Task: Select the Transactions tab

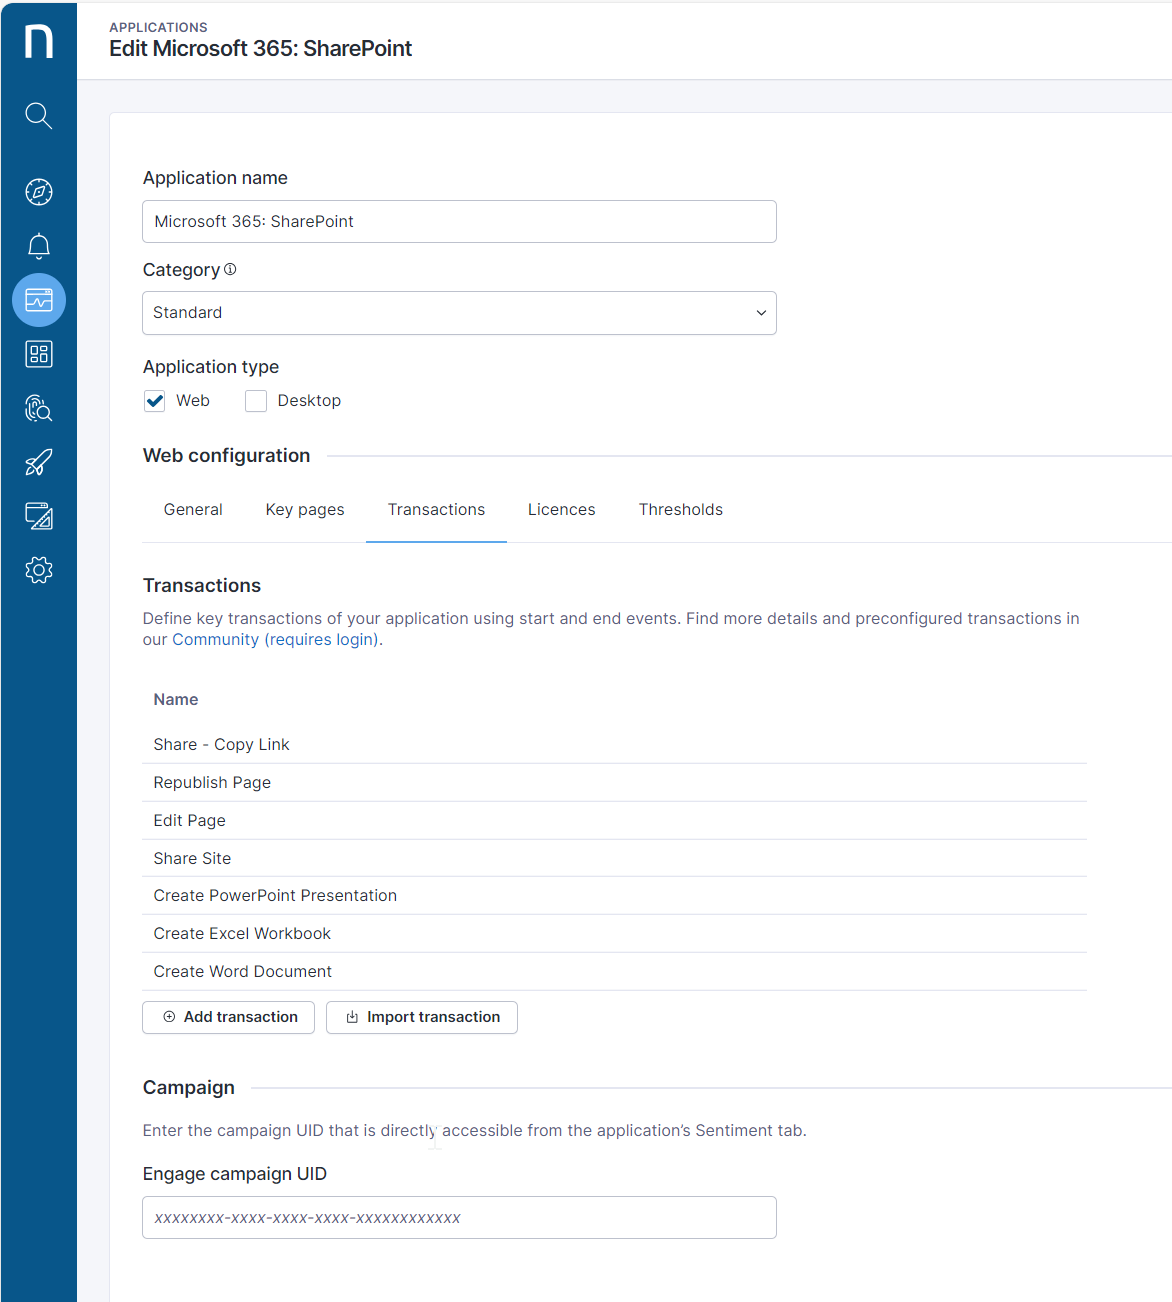Action: tap(436, 510)
